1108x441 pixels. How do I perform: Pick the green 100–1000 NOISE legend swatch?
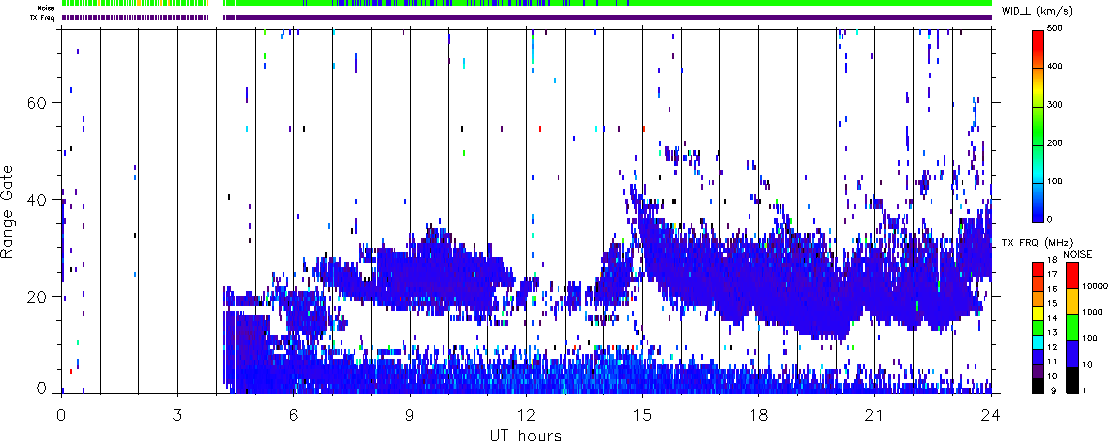[1073, 327]
